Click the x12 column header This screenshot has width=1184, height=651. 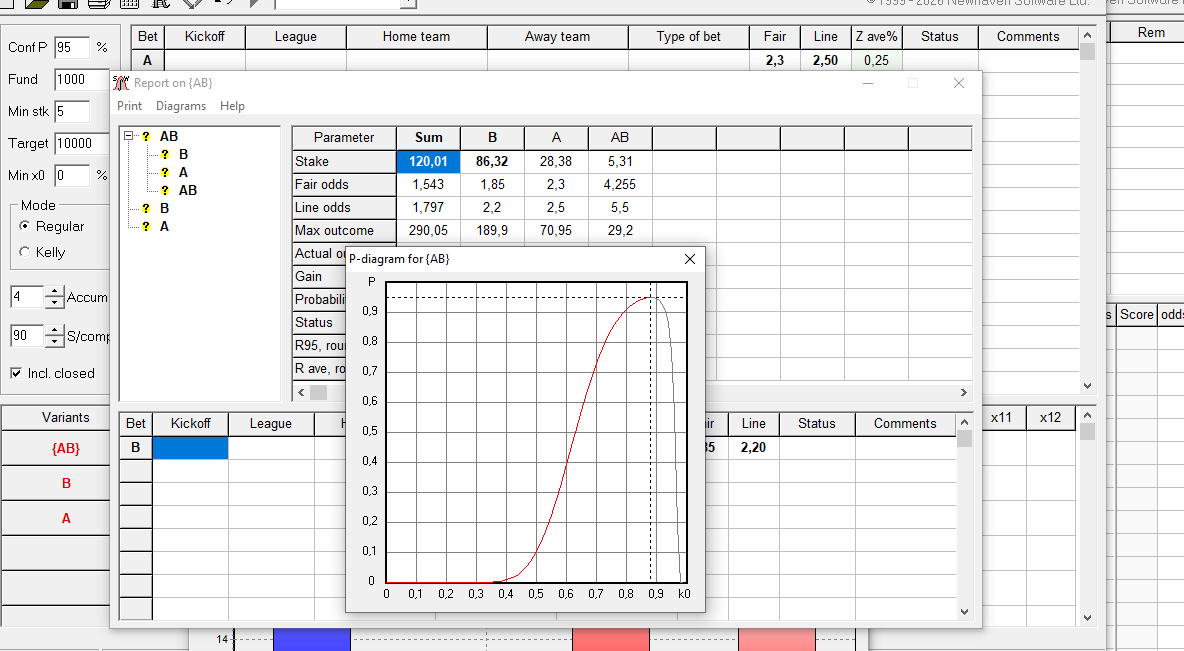pyautogui.click(x=1050, y=418)
